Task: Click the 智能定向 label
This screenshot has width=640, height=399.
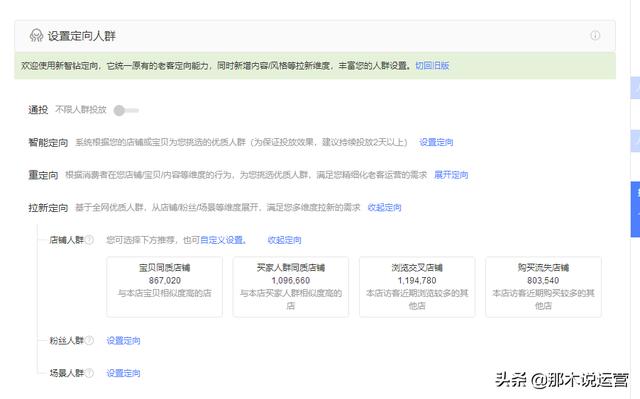Action: point(48,142)
